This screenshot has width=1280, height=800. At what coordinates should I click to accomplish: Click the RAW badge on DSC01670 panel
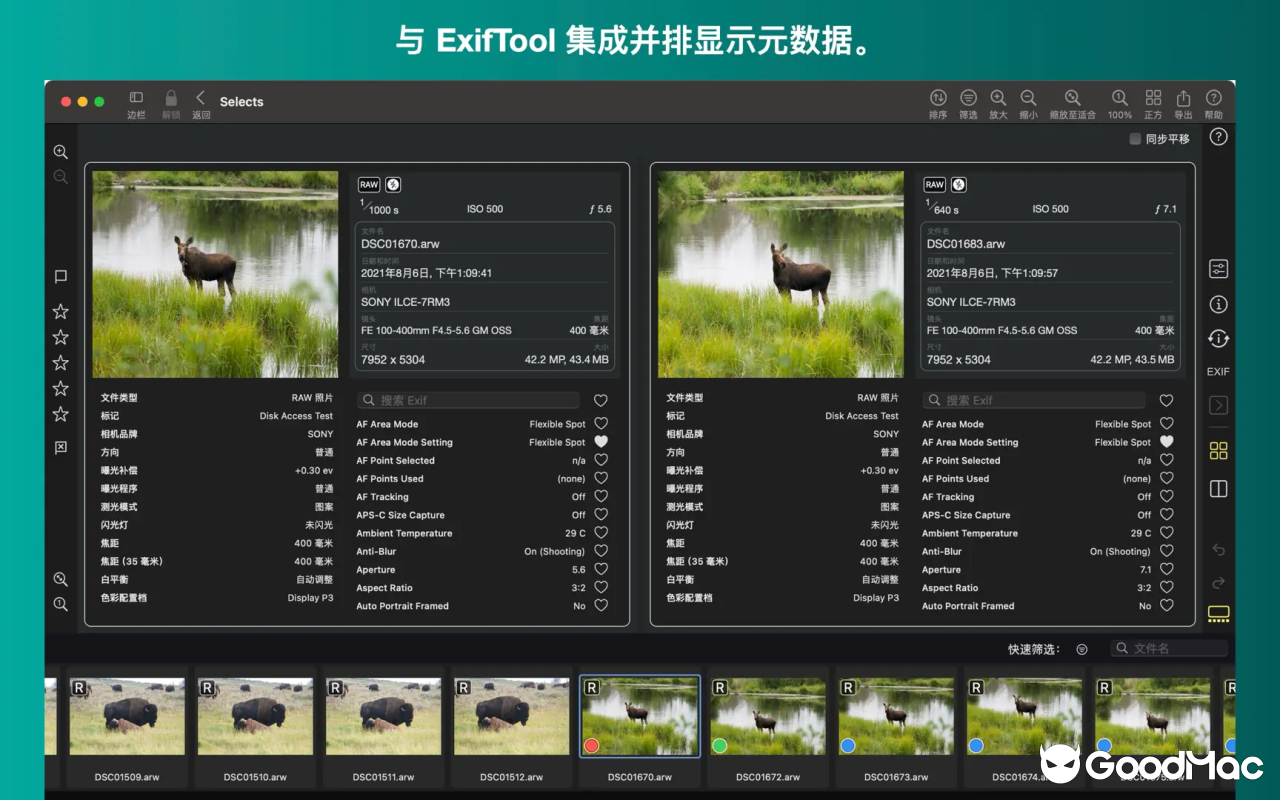369,185
